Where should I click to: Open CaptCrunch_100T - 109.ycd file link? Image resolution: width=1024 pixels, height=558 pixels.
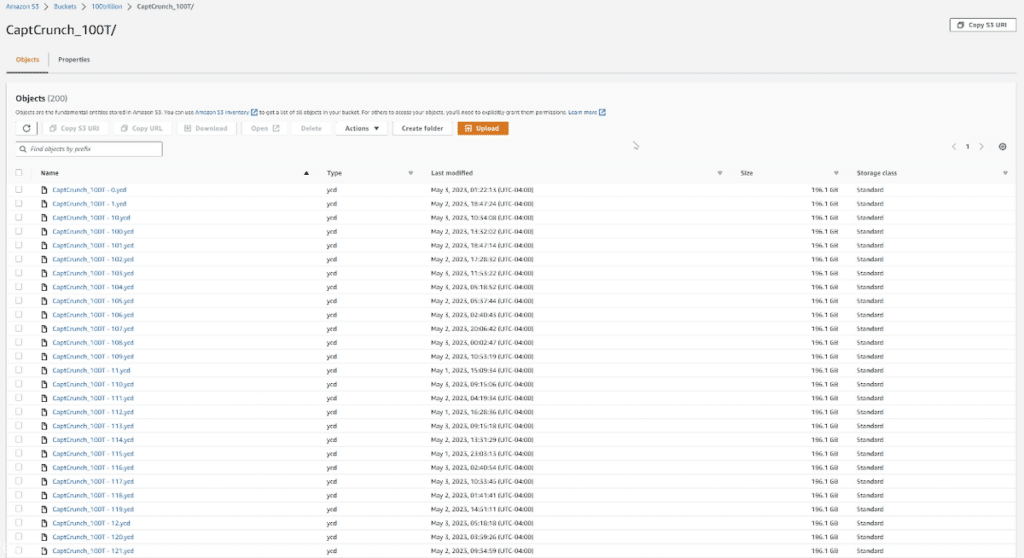click(x=93, y=356)
